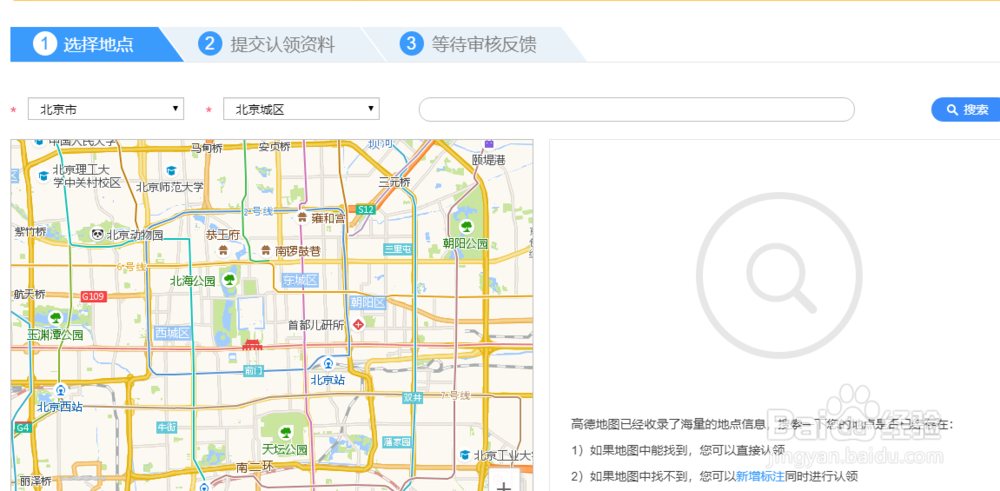The width and height of the screenshot is (1000, 491).
Task: Open the 北京城区 district dropdown
Action: [x=301, y=109]
